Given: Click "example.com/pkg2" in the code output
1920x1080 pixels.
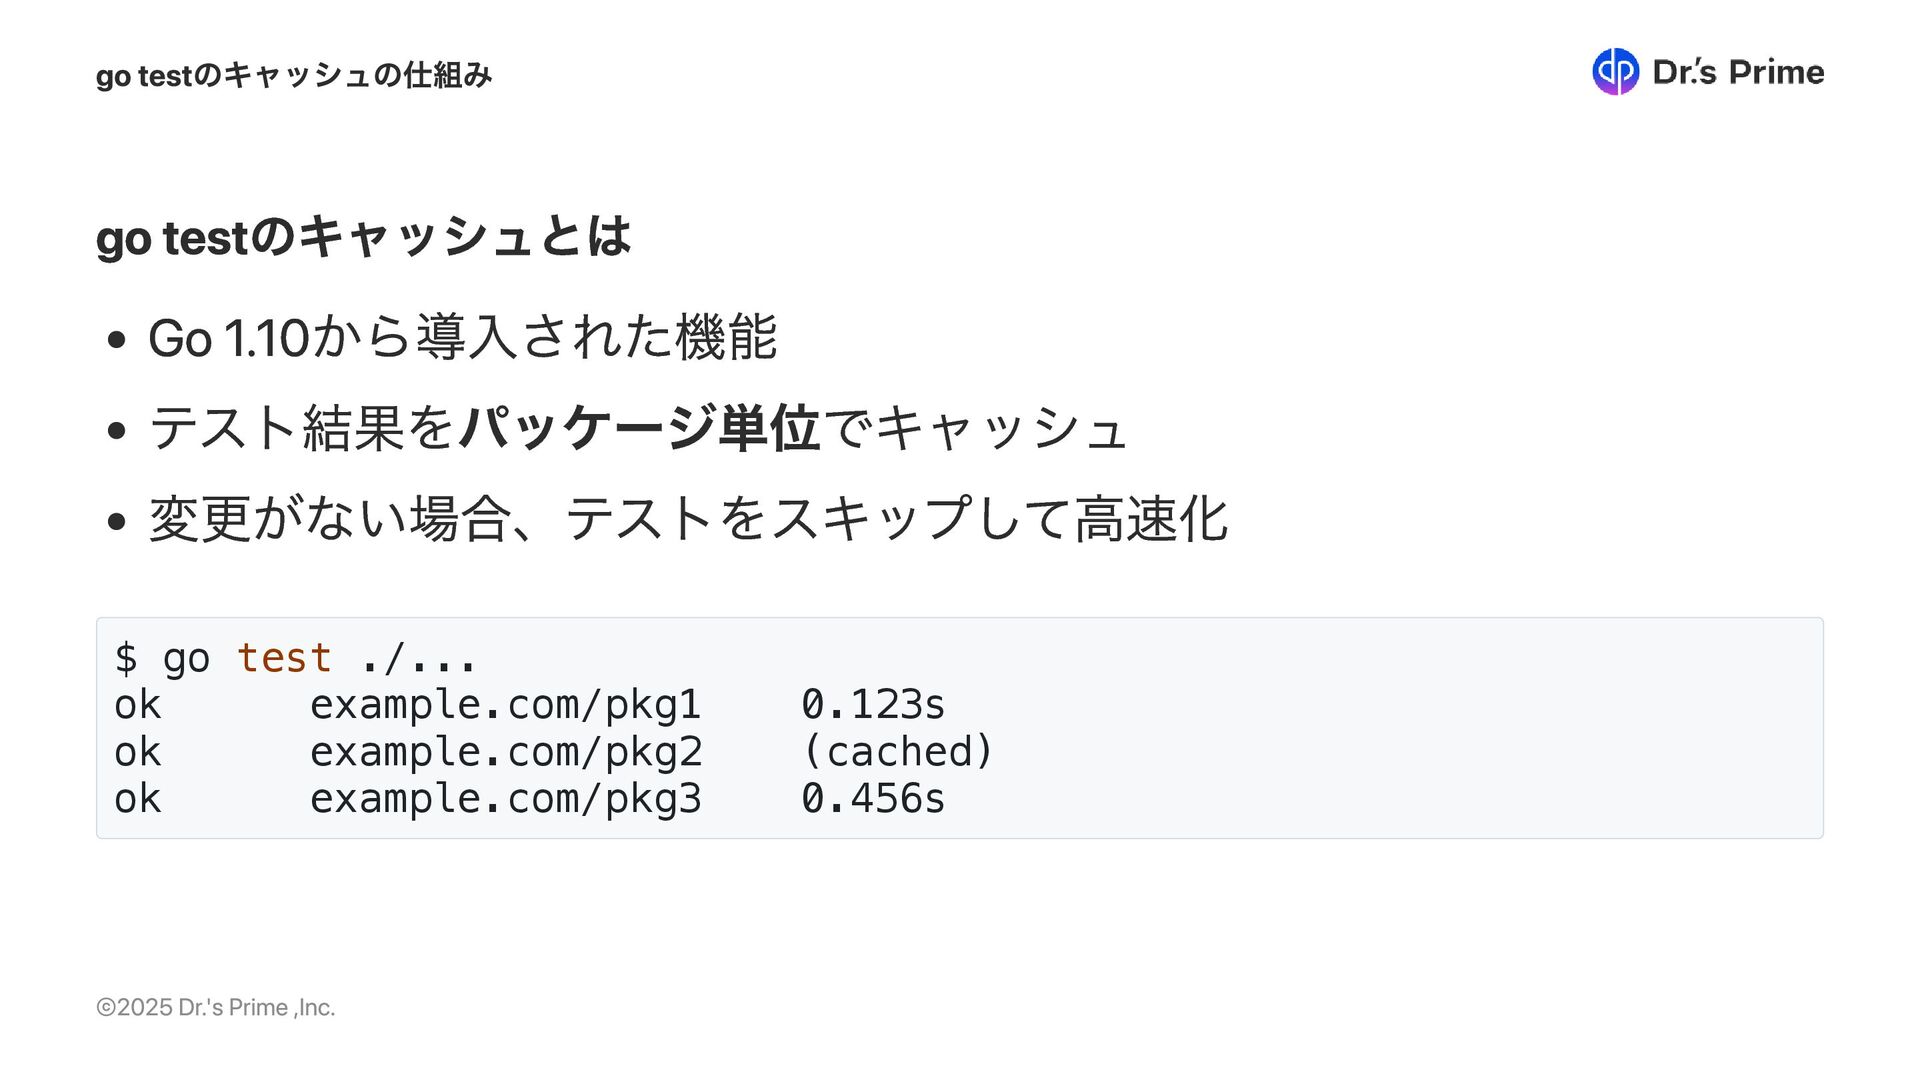Looking at the screenshot, I should (506, 752).
